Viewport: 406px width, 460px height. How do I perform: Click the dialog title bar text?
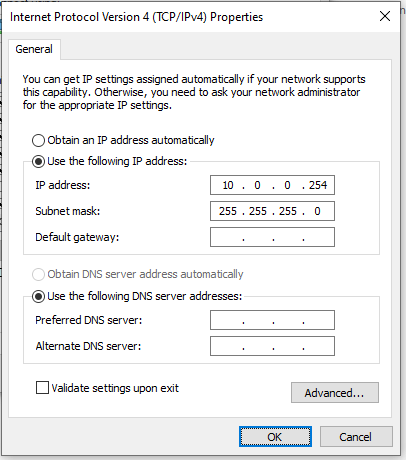(137, 17)
